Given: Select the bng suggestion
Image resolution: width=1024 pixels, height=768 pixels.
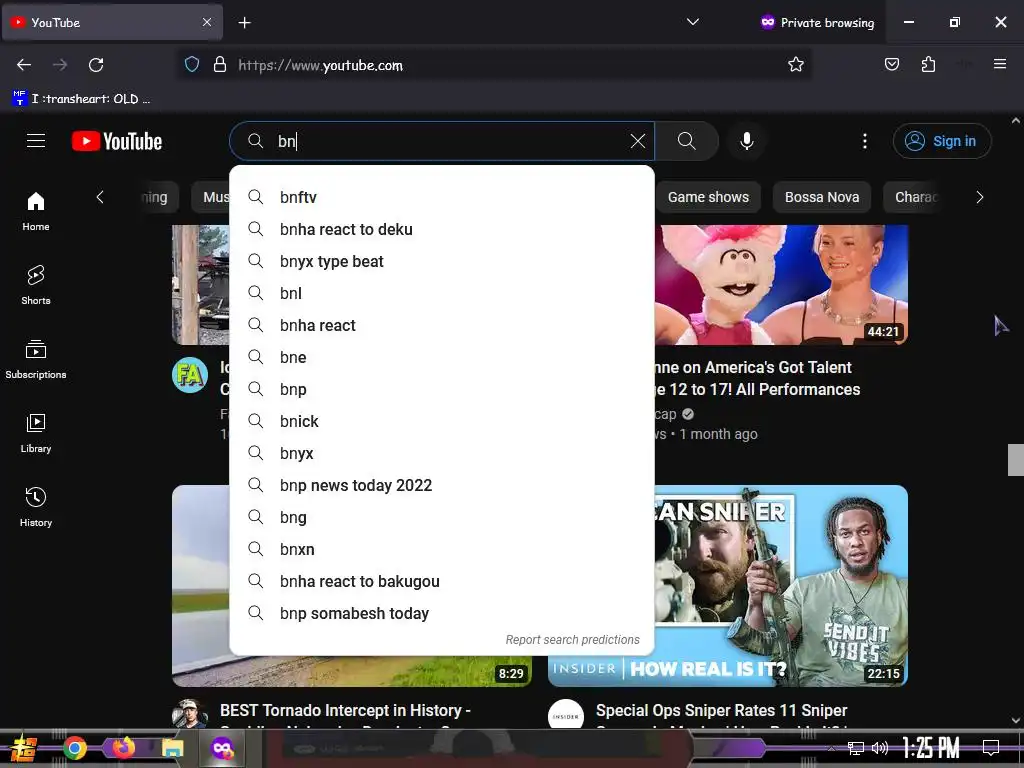Looking at the screenshot, I should tap(442, 517).
